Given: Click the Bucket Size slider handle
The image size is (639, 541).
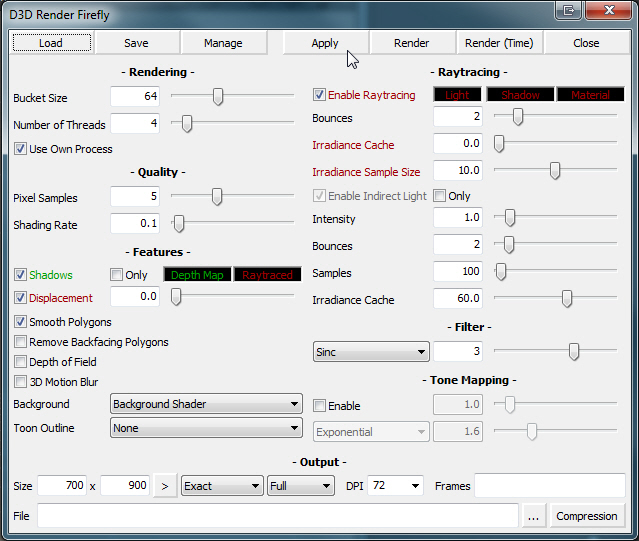Looking at the screenshot, I should (218, 97).
